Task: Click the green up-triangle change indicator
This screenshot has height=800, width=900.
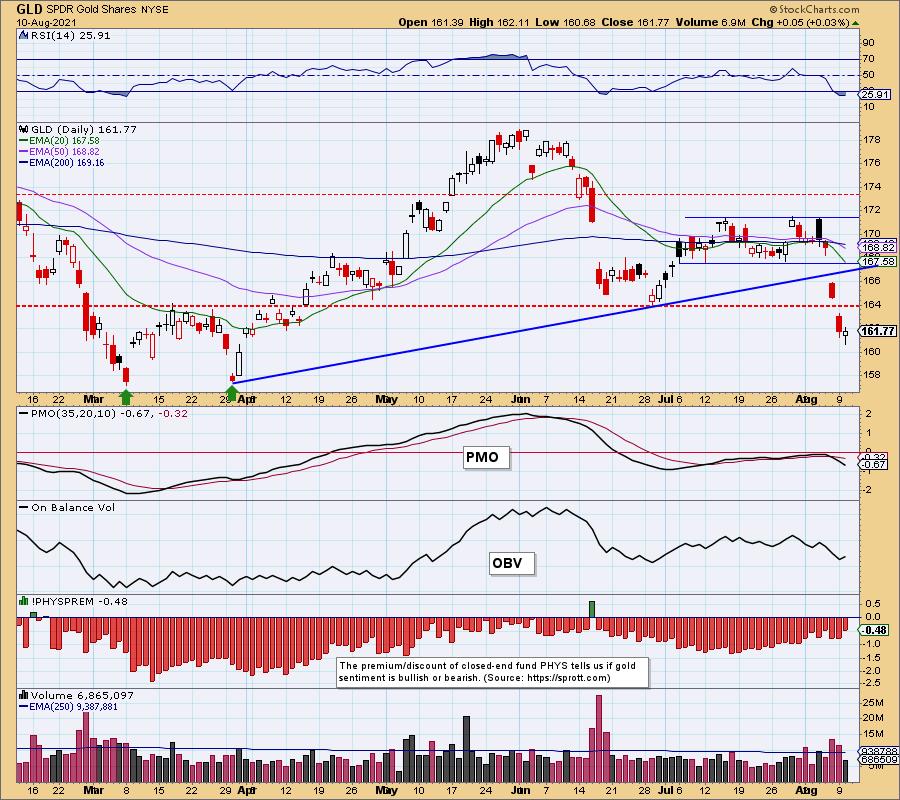Action: pyautogui.click(x=855, y=23)
